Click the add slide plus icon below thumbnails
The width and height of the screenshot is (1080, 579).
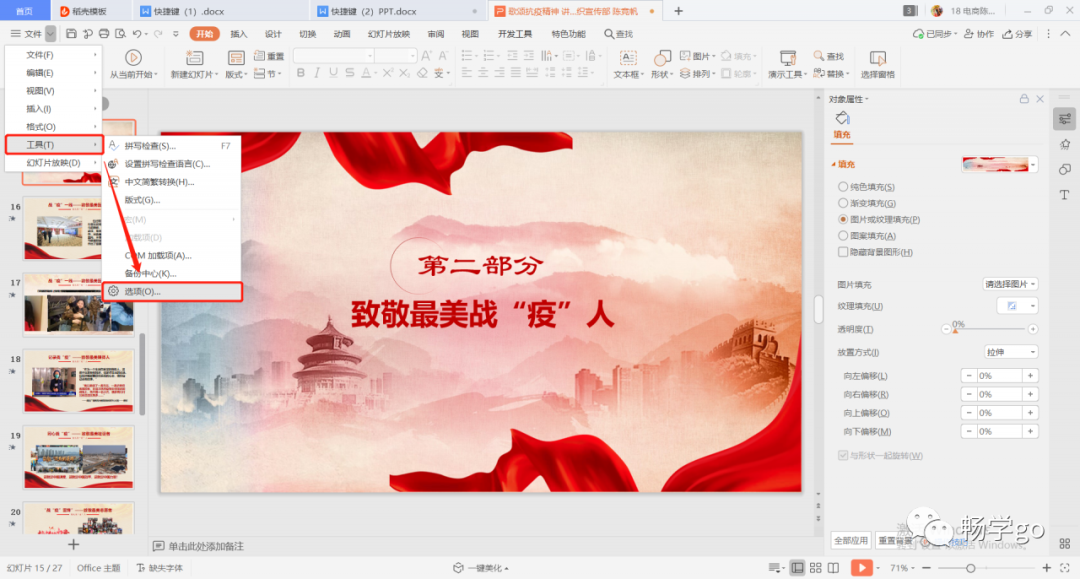(74, 545)
